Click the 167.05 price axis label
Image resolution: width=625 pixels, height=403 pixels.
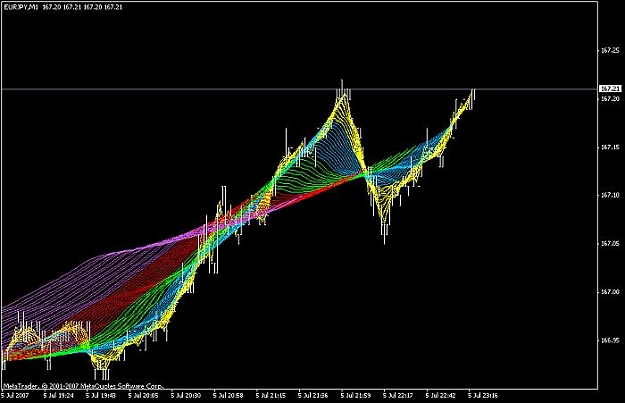(x=611, y=244)
